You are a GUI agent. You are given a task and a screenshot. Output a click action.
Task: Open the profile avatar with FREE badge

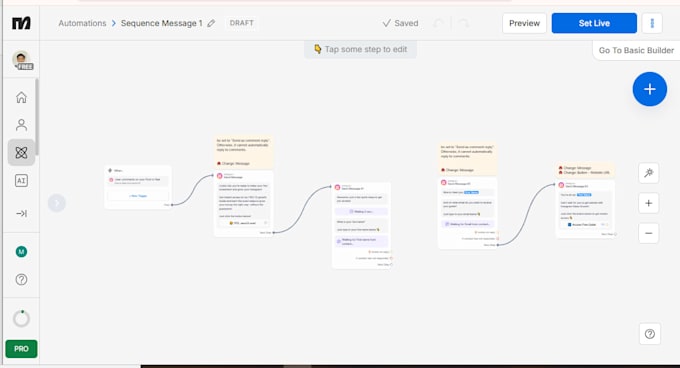pos(22,60)
